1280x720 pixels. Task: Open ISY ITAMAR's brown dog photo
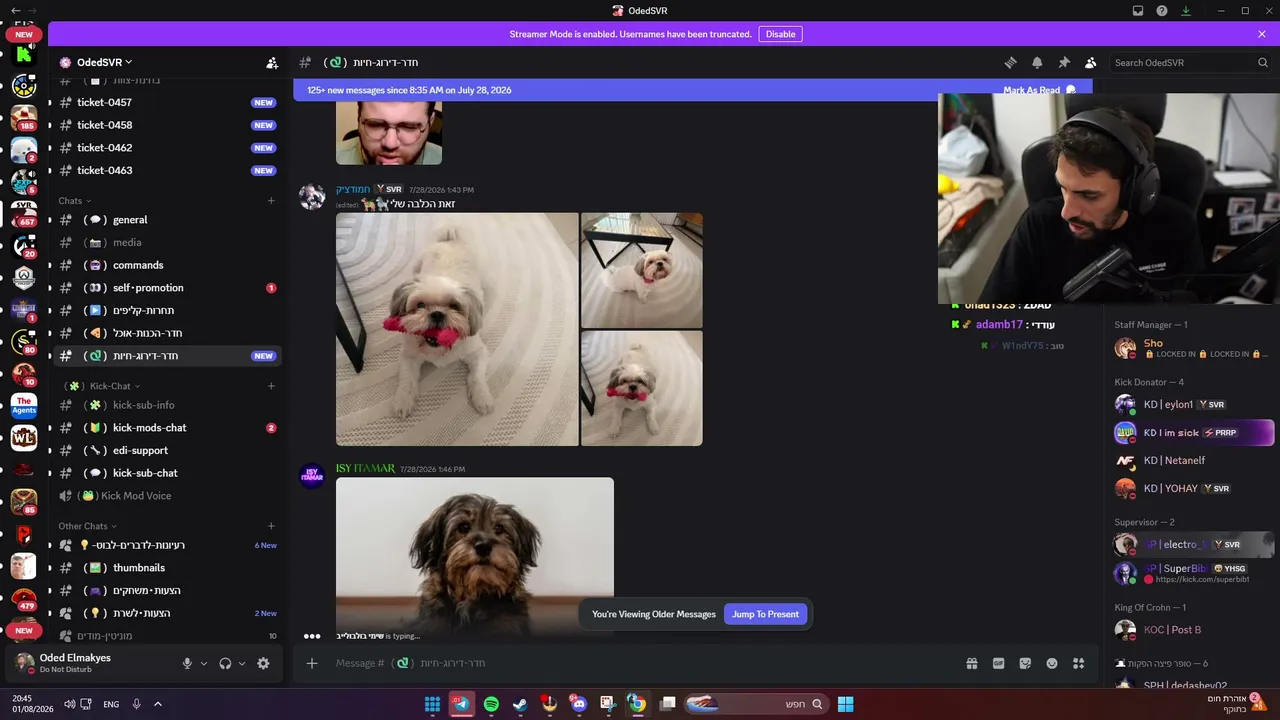coord(475,556)
